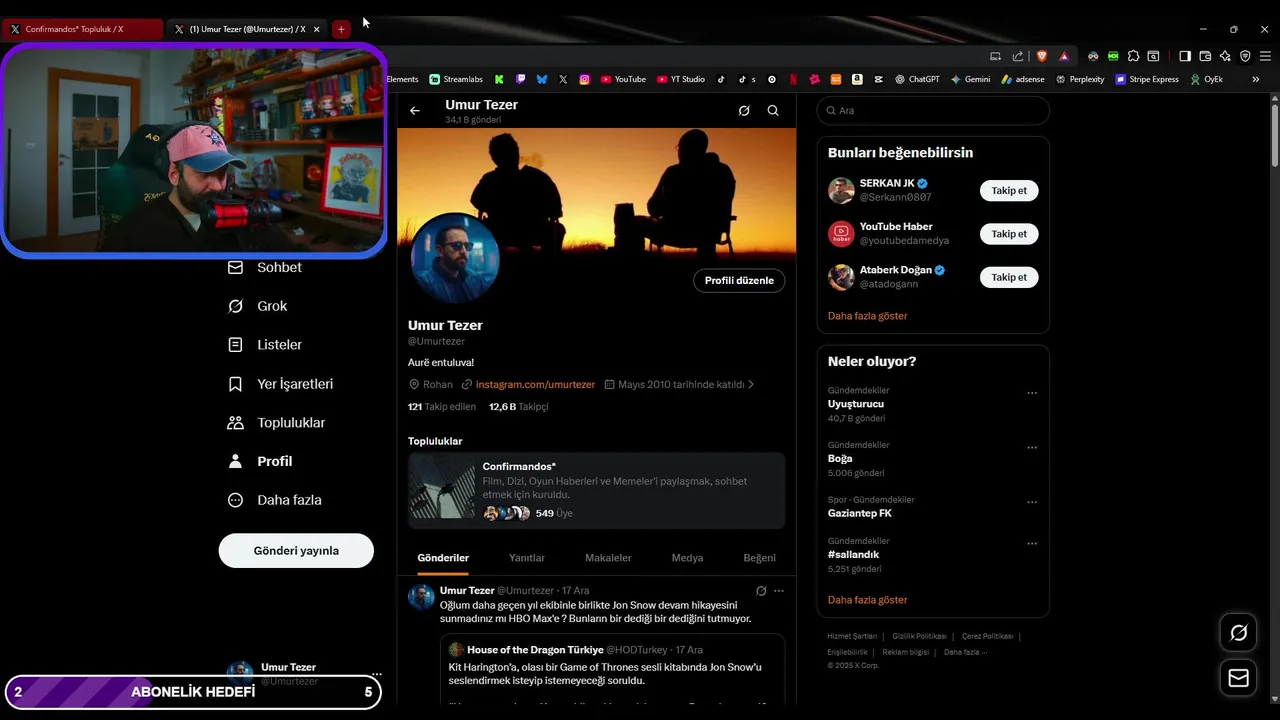
Task: Open Topluluklar in the sidebar
Action: [277, 423]
